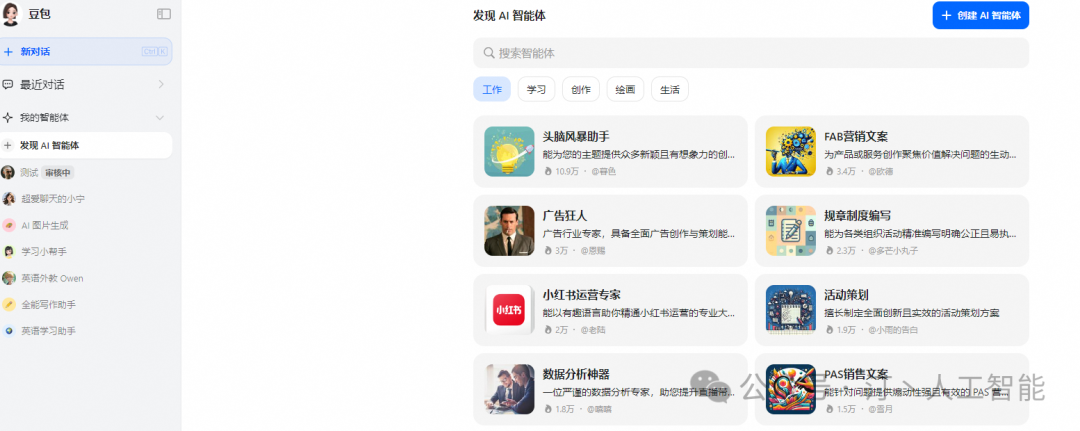Open 小红书运营专家 card title
The width and height of the screenshot is (1080, 431).
pyautogui.click(x=581, y=295)
